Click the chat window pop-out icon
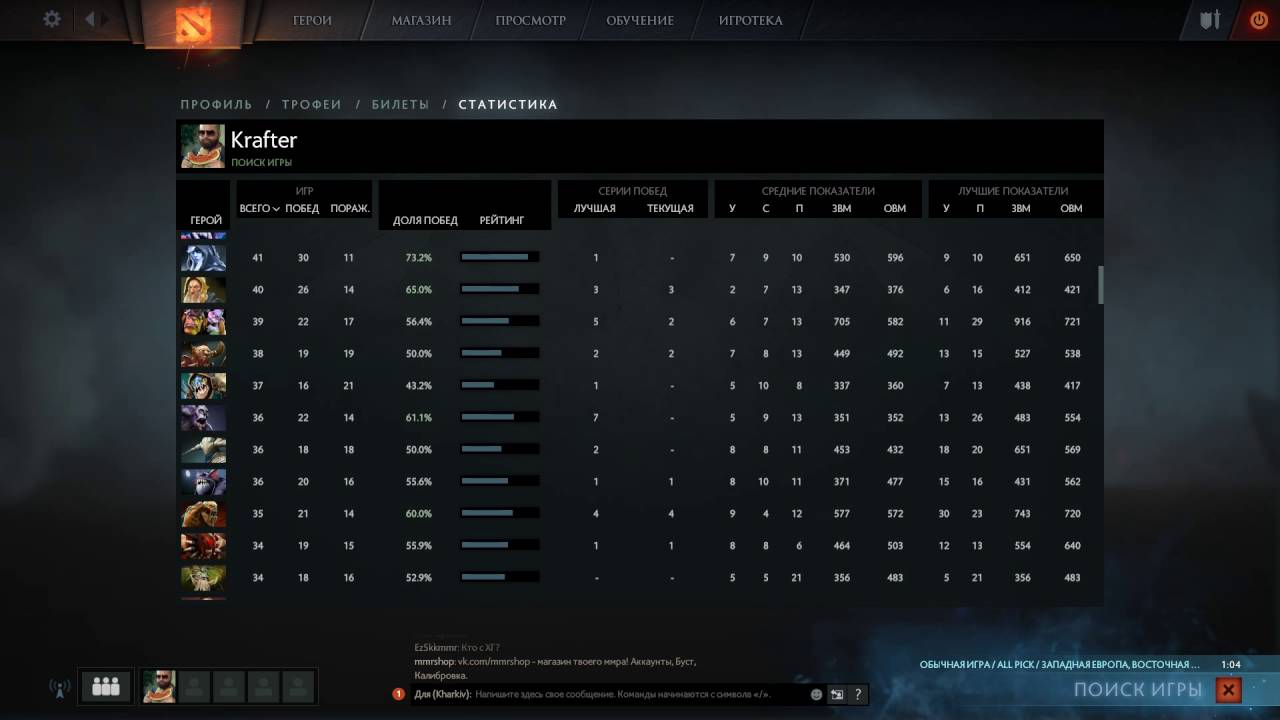The image size is (1280, 720). coord(837,694)
